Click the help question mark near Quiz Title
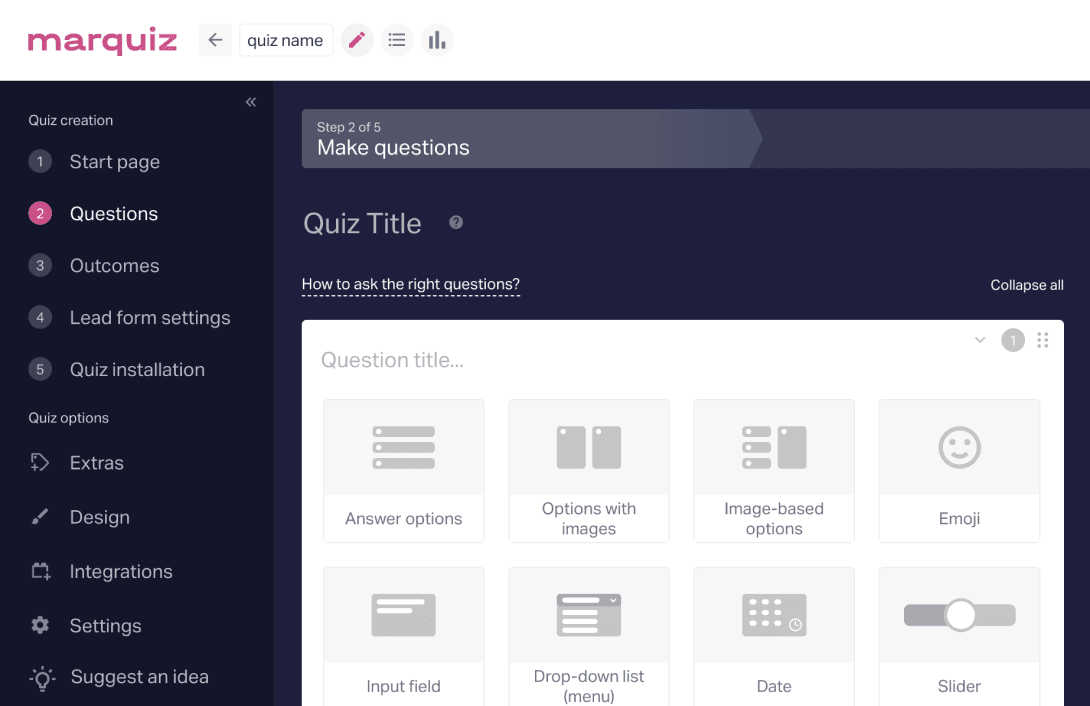This screenshot has width=1090, height=706. pos(456,222)
